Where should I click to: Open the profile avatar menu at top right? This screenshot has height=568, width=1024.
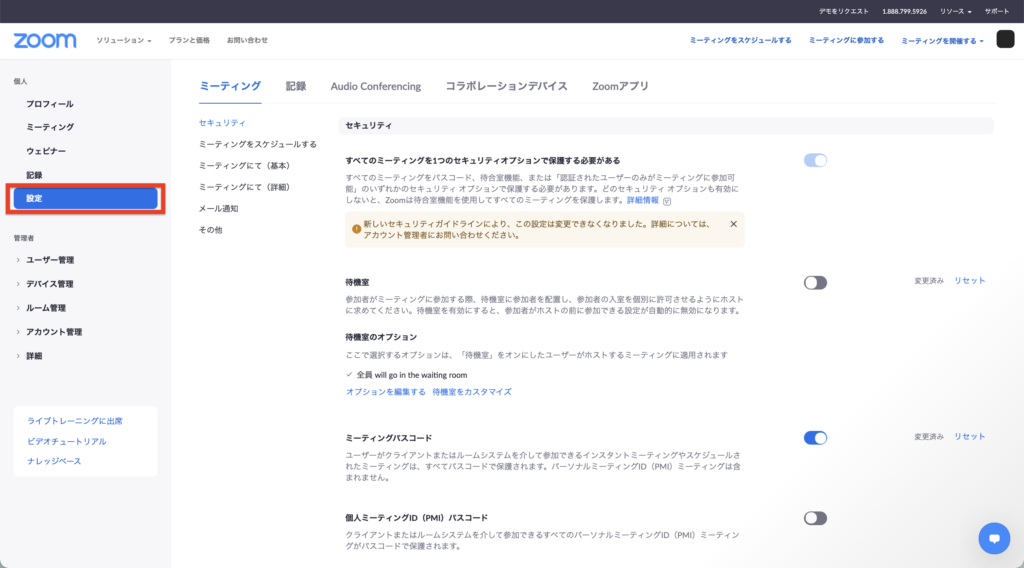point(1005,40)
